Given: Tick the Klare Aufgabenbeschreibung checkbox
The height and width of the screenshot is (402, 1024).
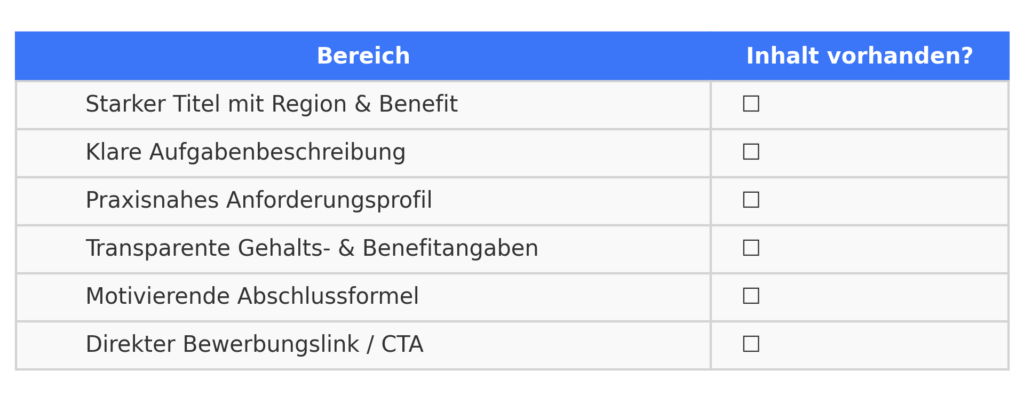Looking at the screenshot, I should [751, 152].
